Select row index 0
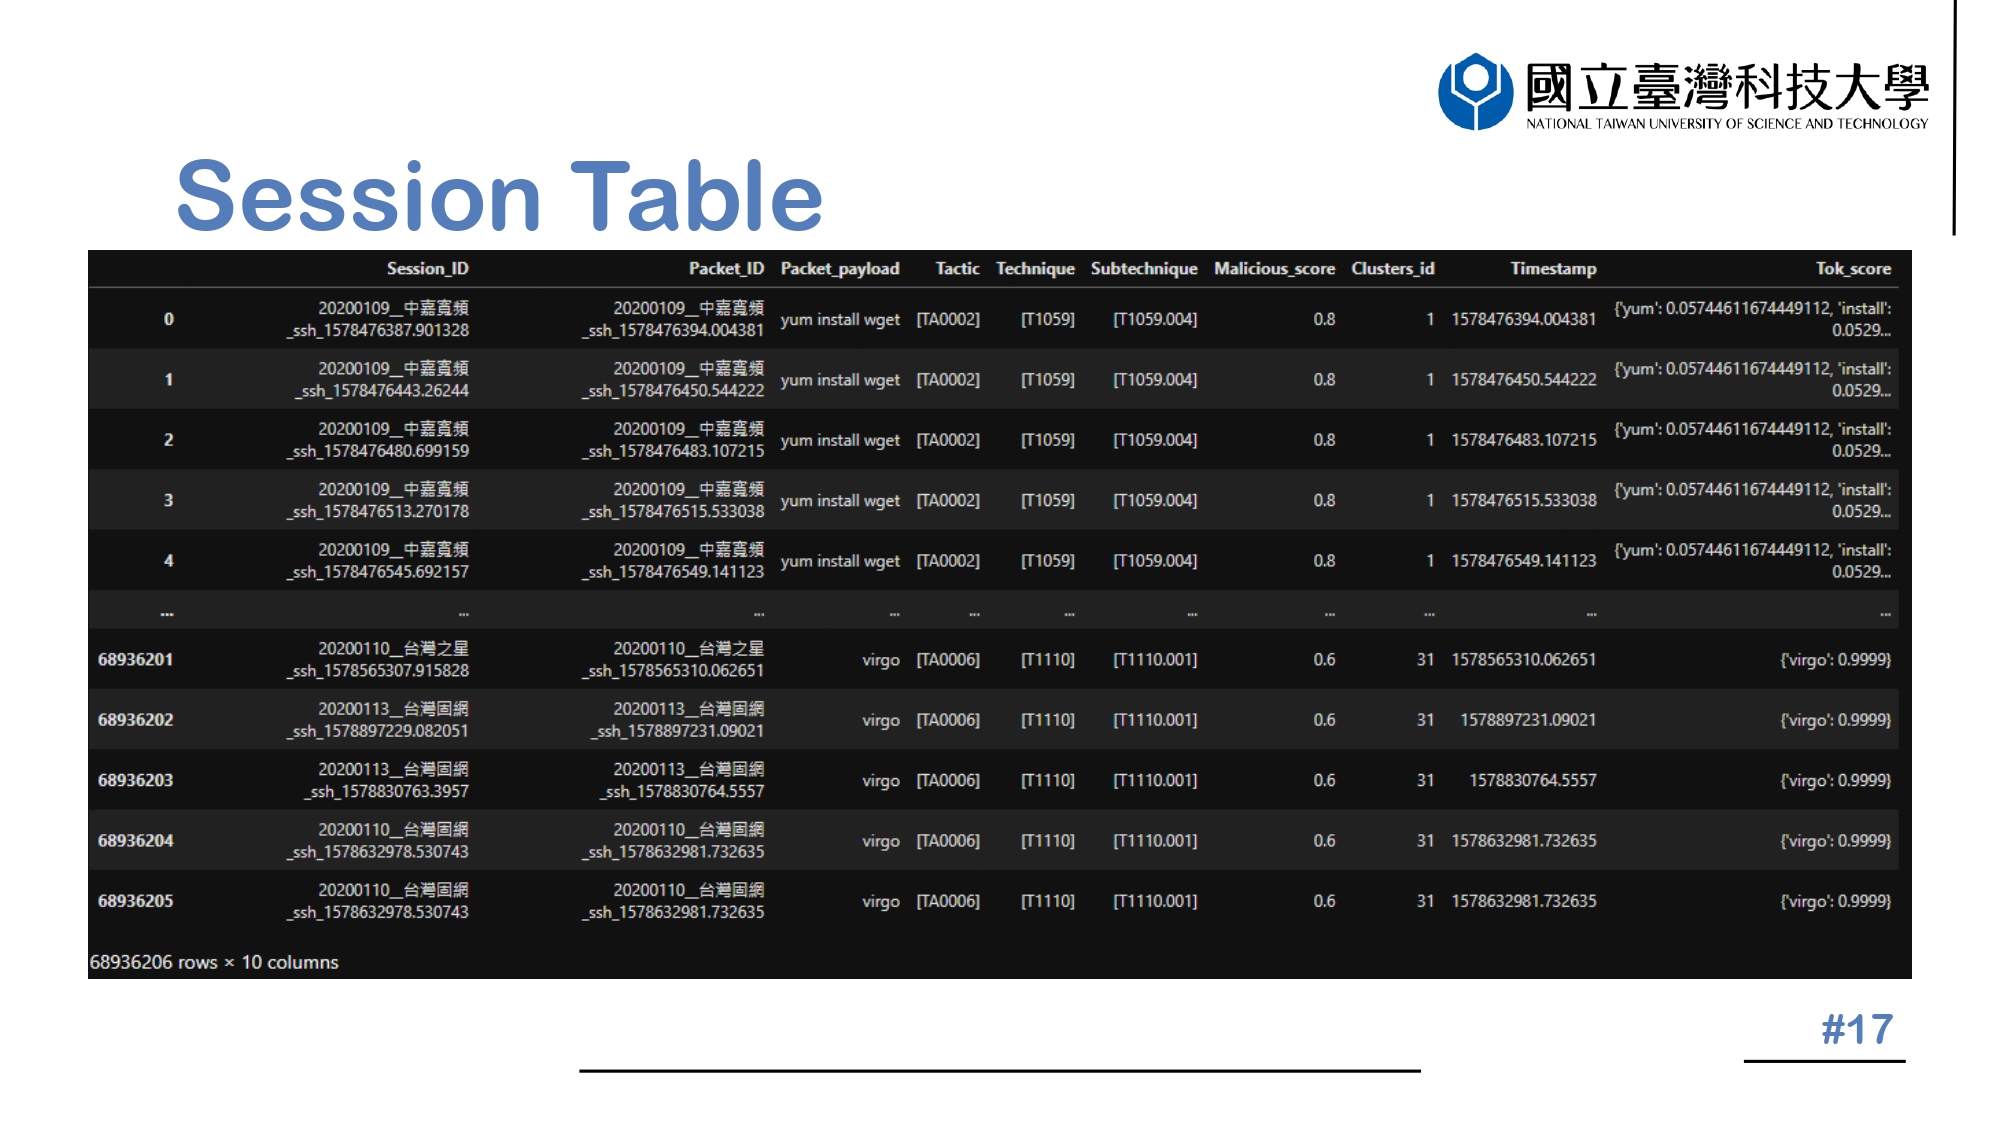The height and width of the screenshot is (1125, 2000). (168, 319)
